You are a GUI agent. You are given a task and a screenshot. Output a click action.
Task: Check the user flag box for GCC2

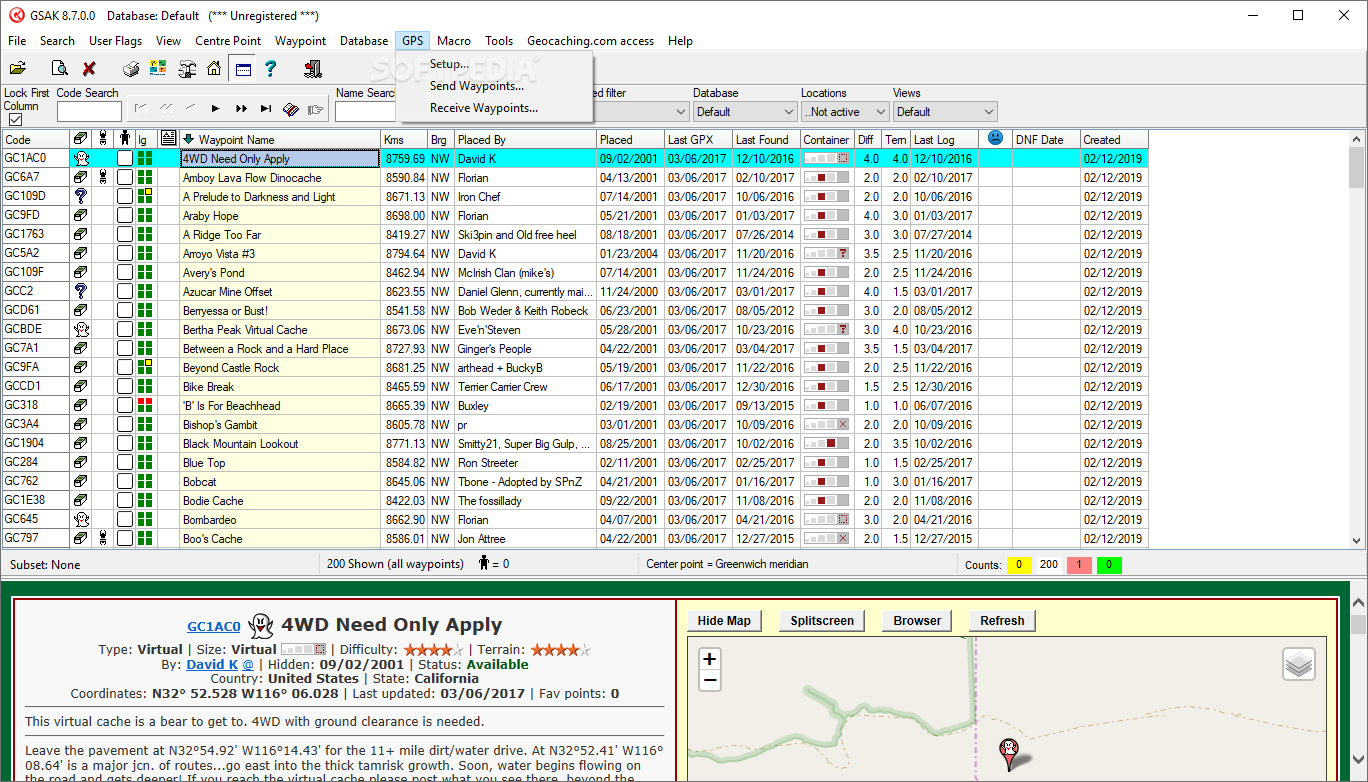coord(124,291)
